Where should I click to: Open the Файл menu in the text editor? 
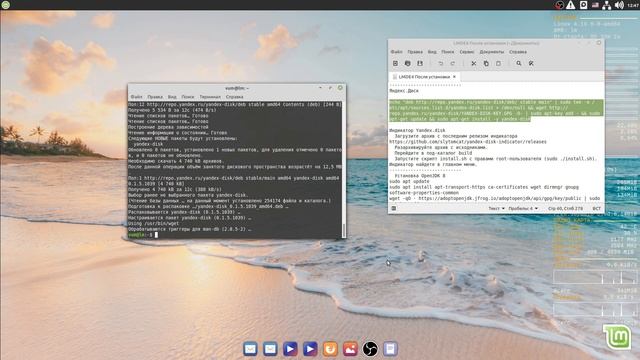coord(396,52)
